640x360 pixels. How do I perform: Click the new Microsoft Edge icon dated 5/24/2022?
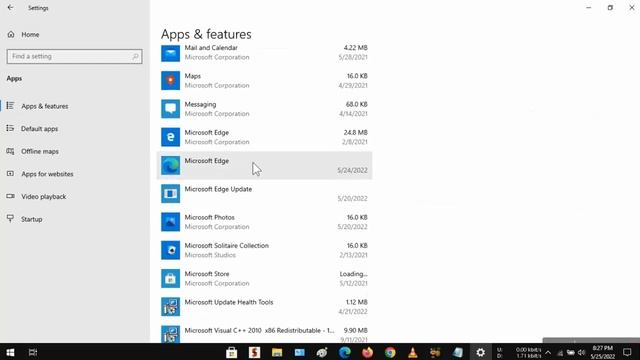(170, 165)
